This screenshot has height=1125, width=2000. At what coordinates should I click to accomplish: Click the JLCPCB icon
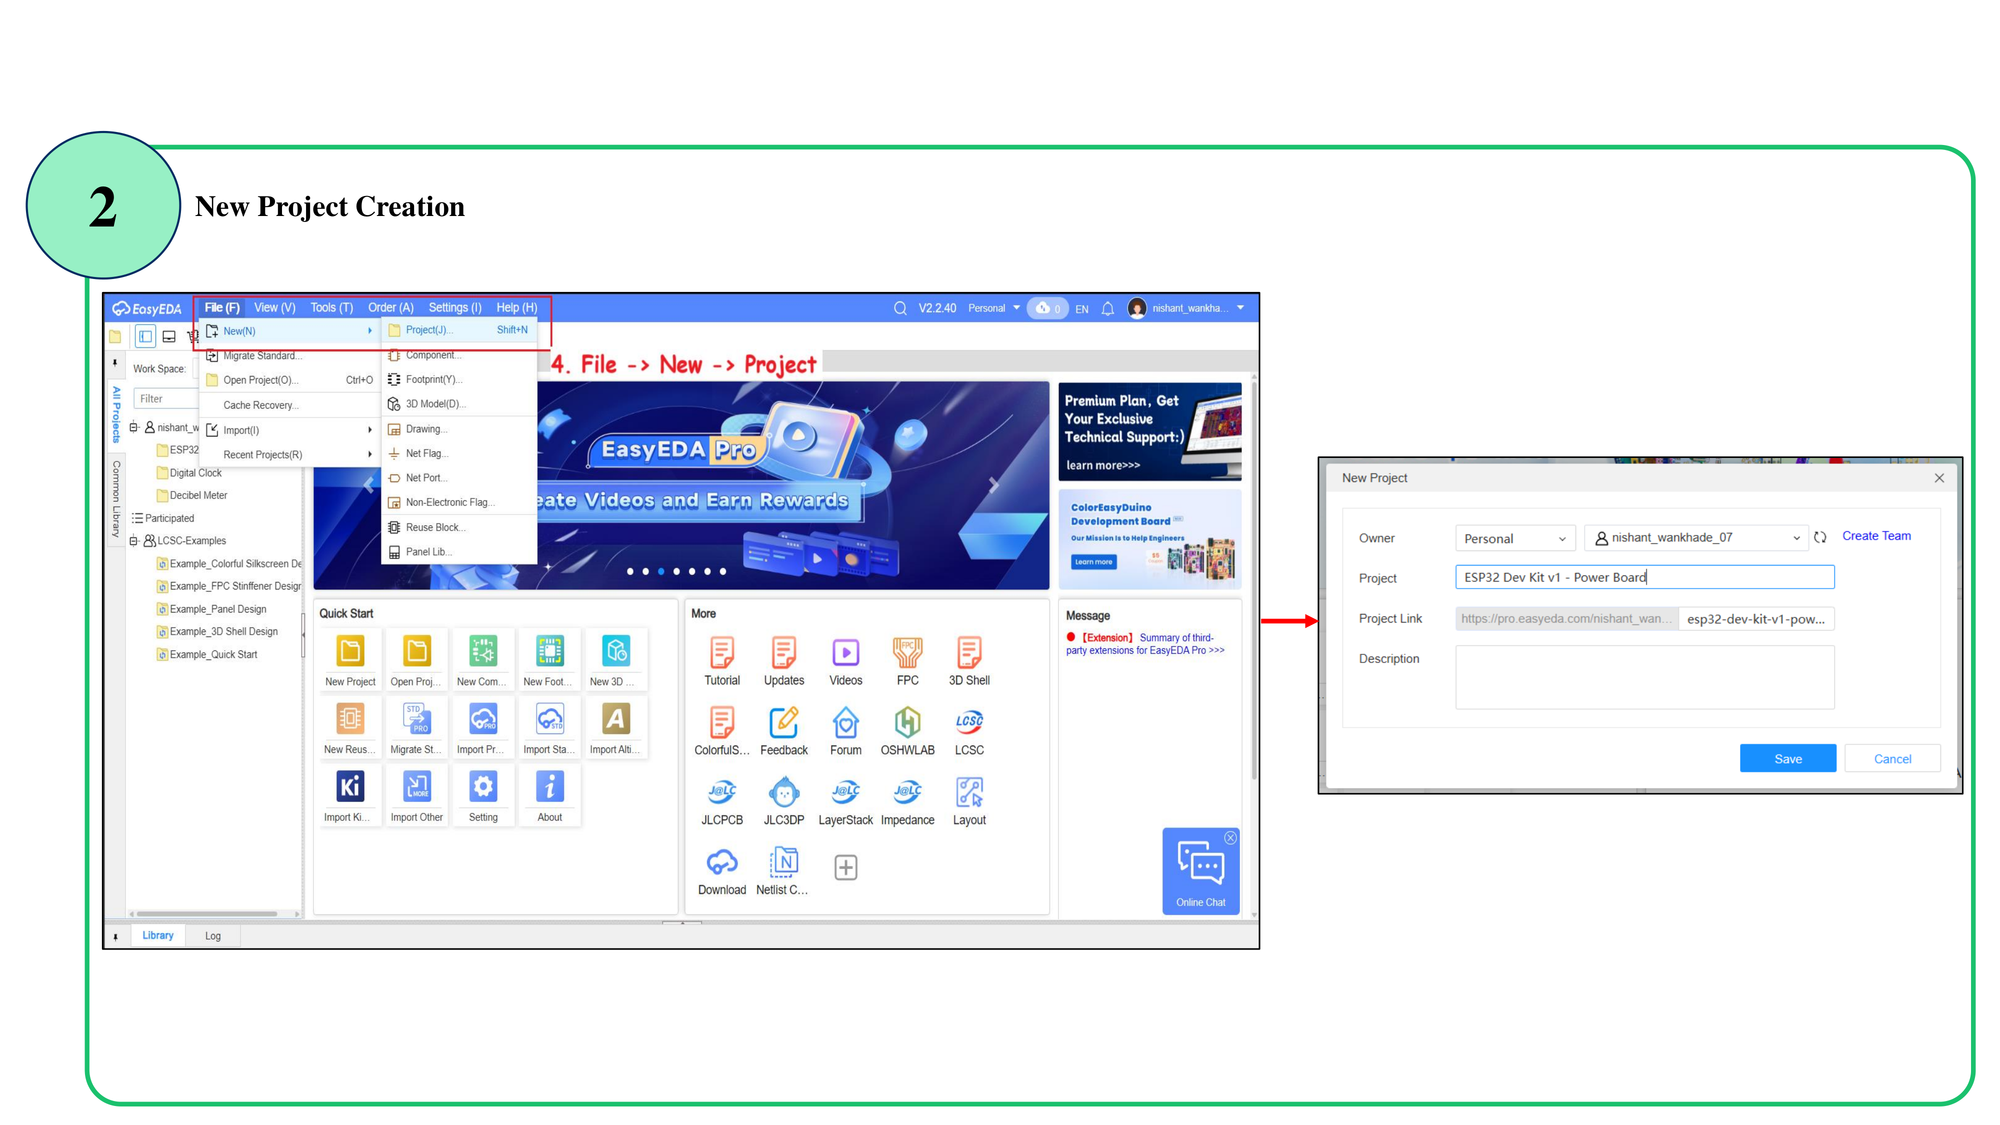pyautogui.click(x=722, y=792)
